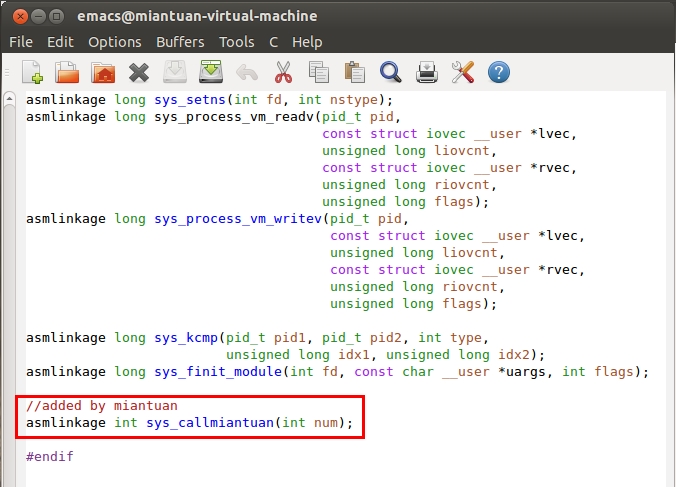Click the scrollbar up arrow
The image size is (676, 487).
click(x=9, y=99)
